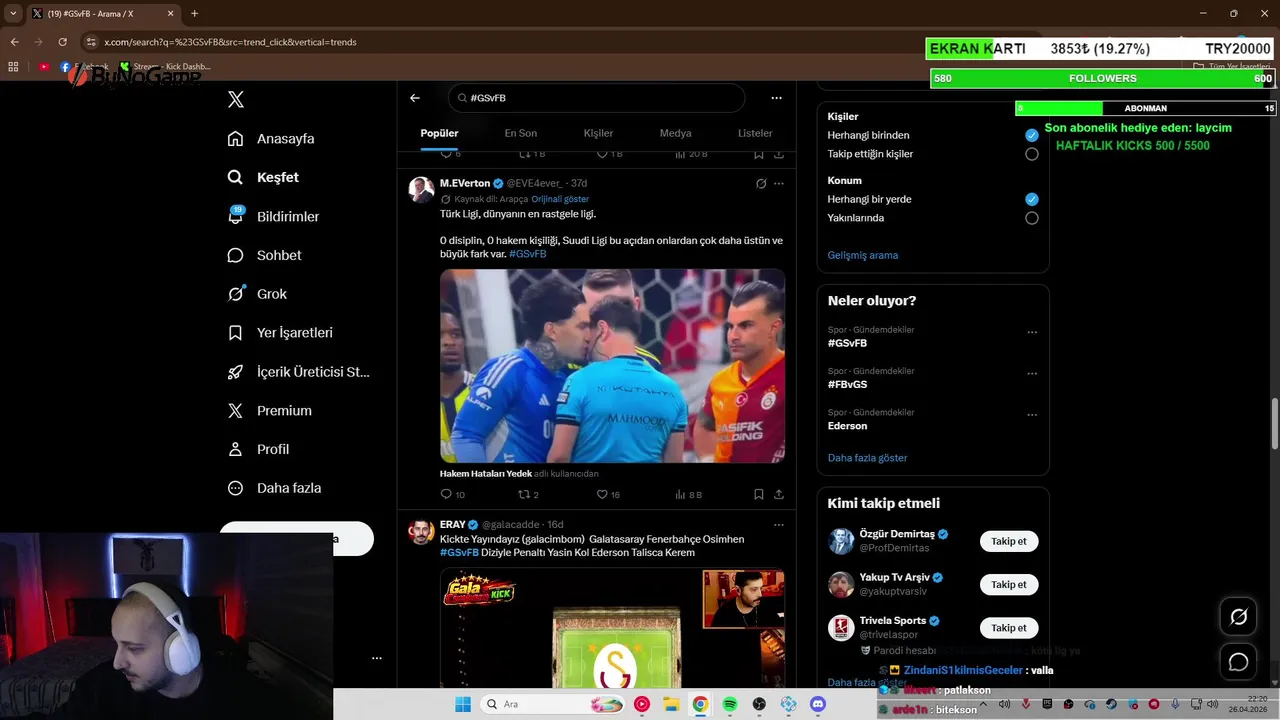The width and height of the screenshot is (1280, 720).
Task: Select Herhangi birinden radio option
Action: tap(1031, 135)
